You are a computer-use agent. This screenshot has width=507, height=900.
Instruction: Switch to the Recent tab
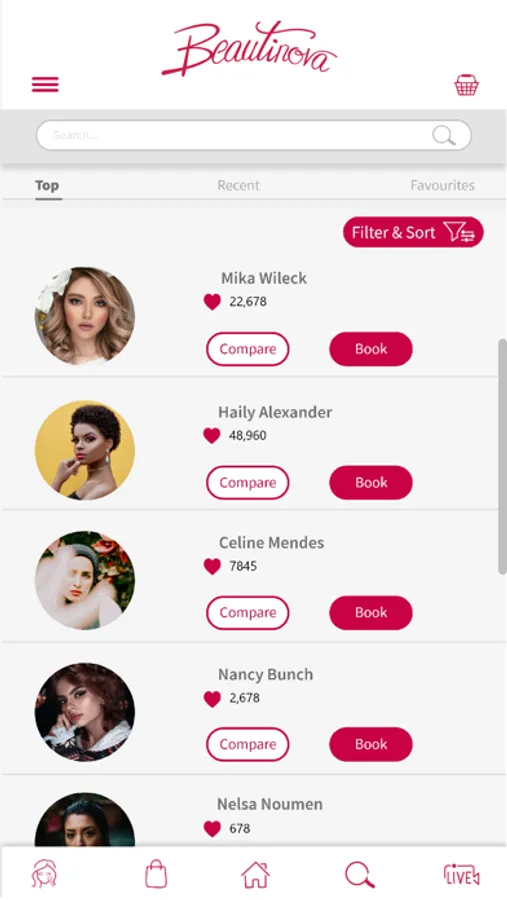(238, 185)
